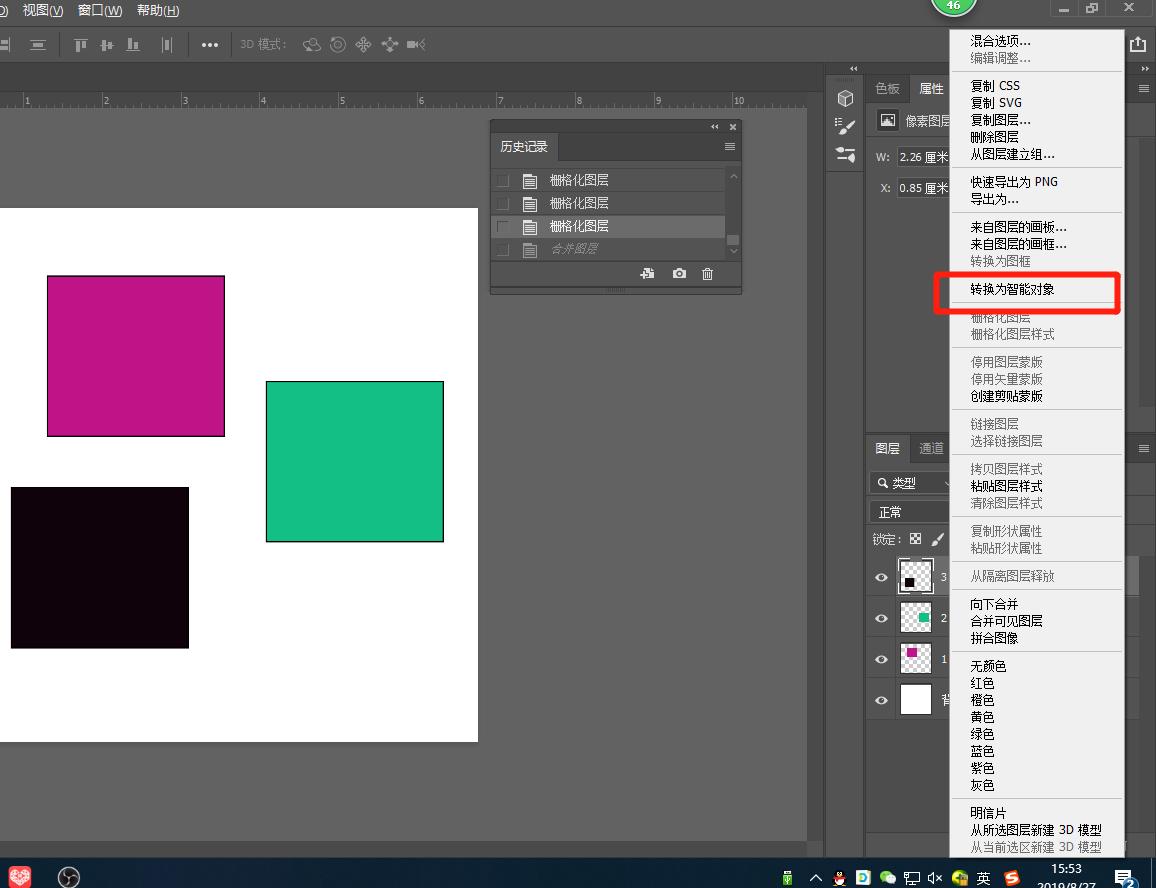Click the camera icon to create new snapshot

(x=679, y=274)
